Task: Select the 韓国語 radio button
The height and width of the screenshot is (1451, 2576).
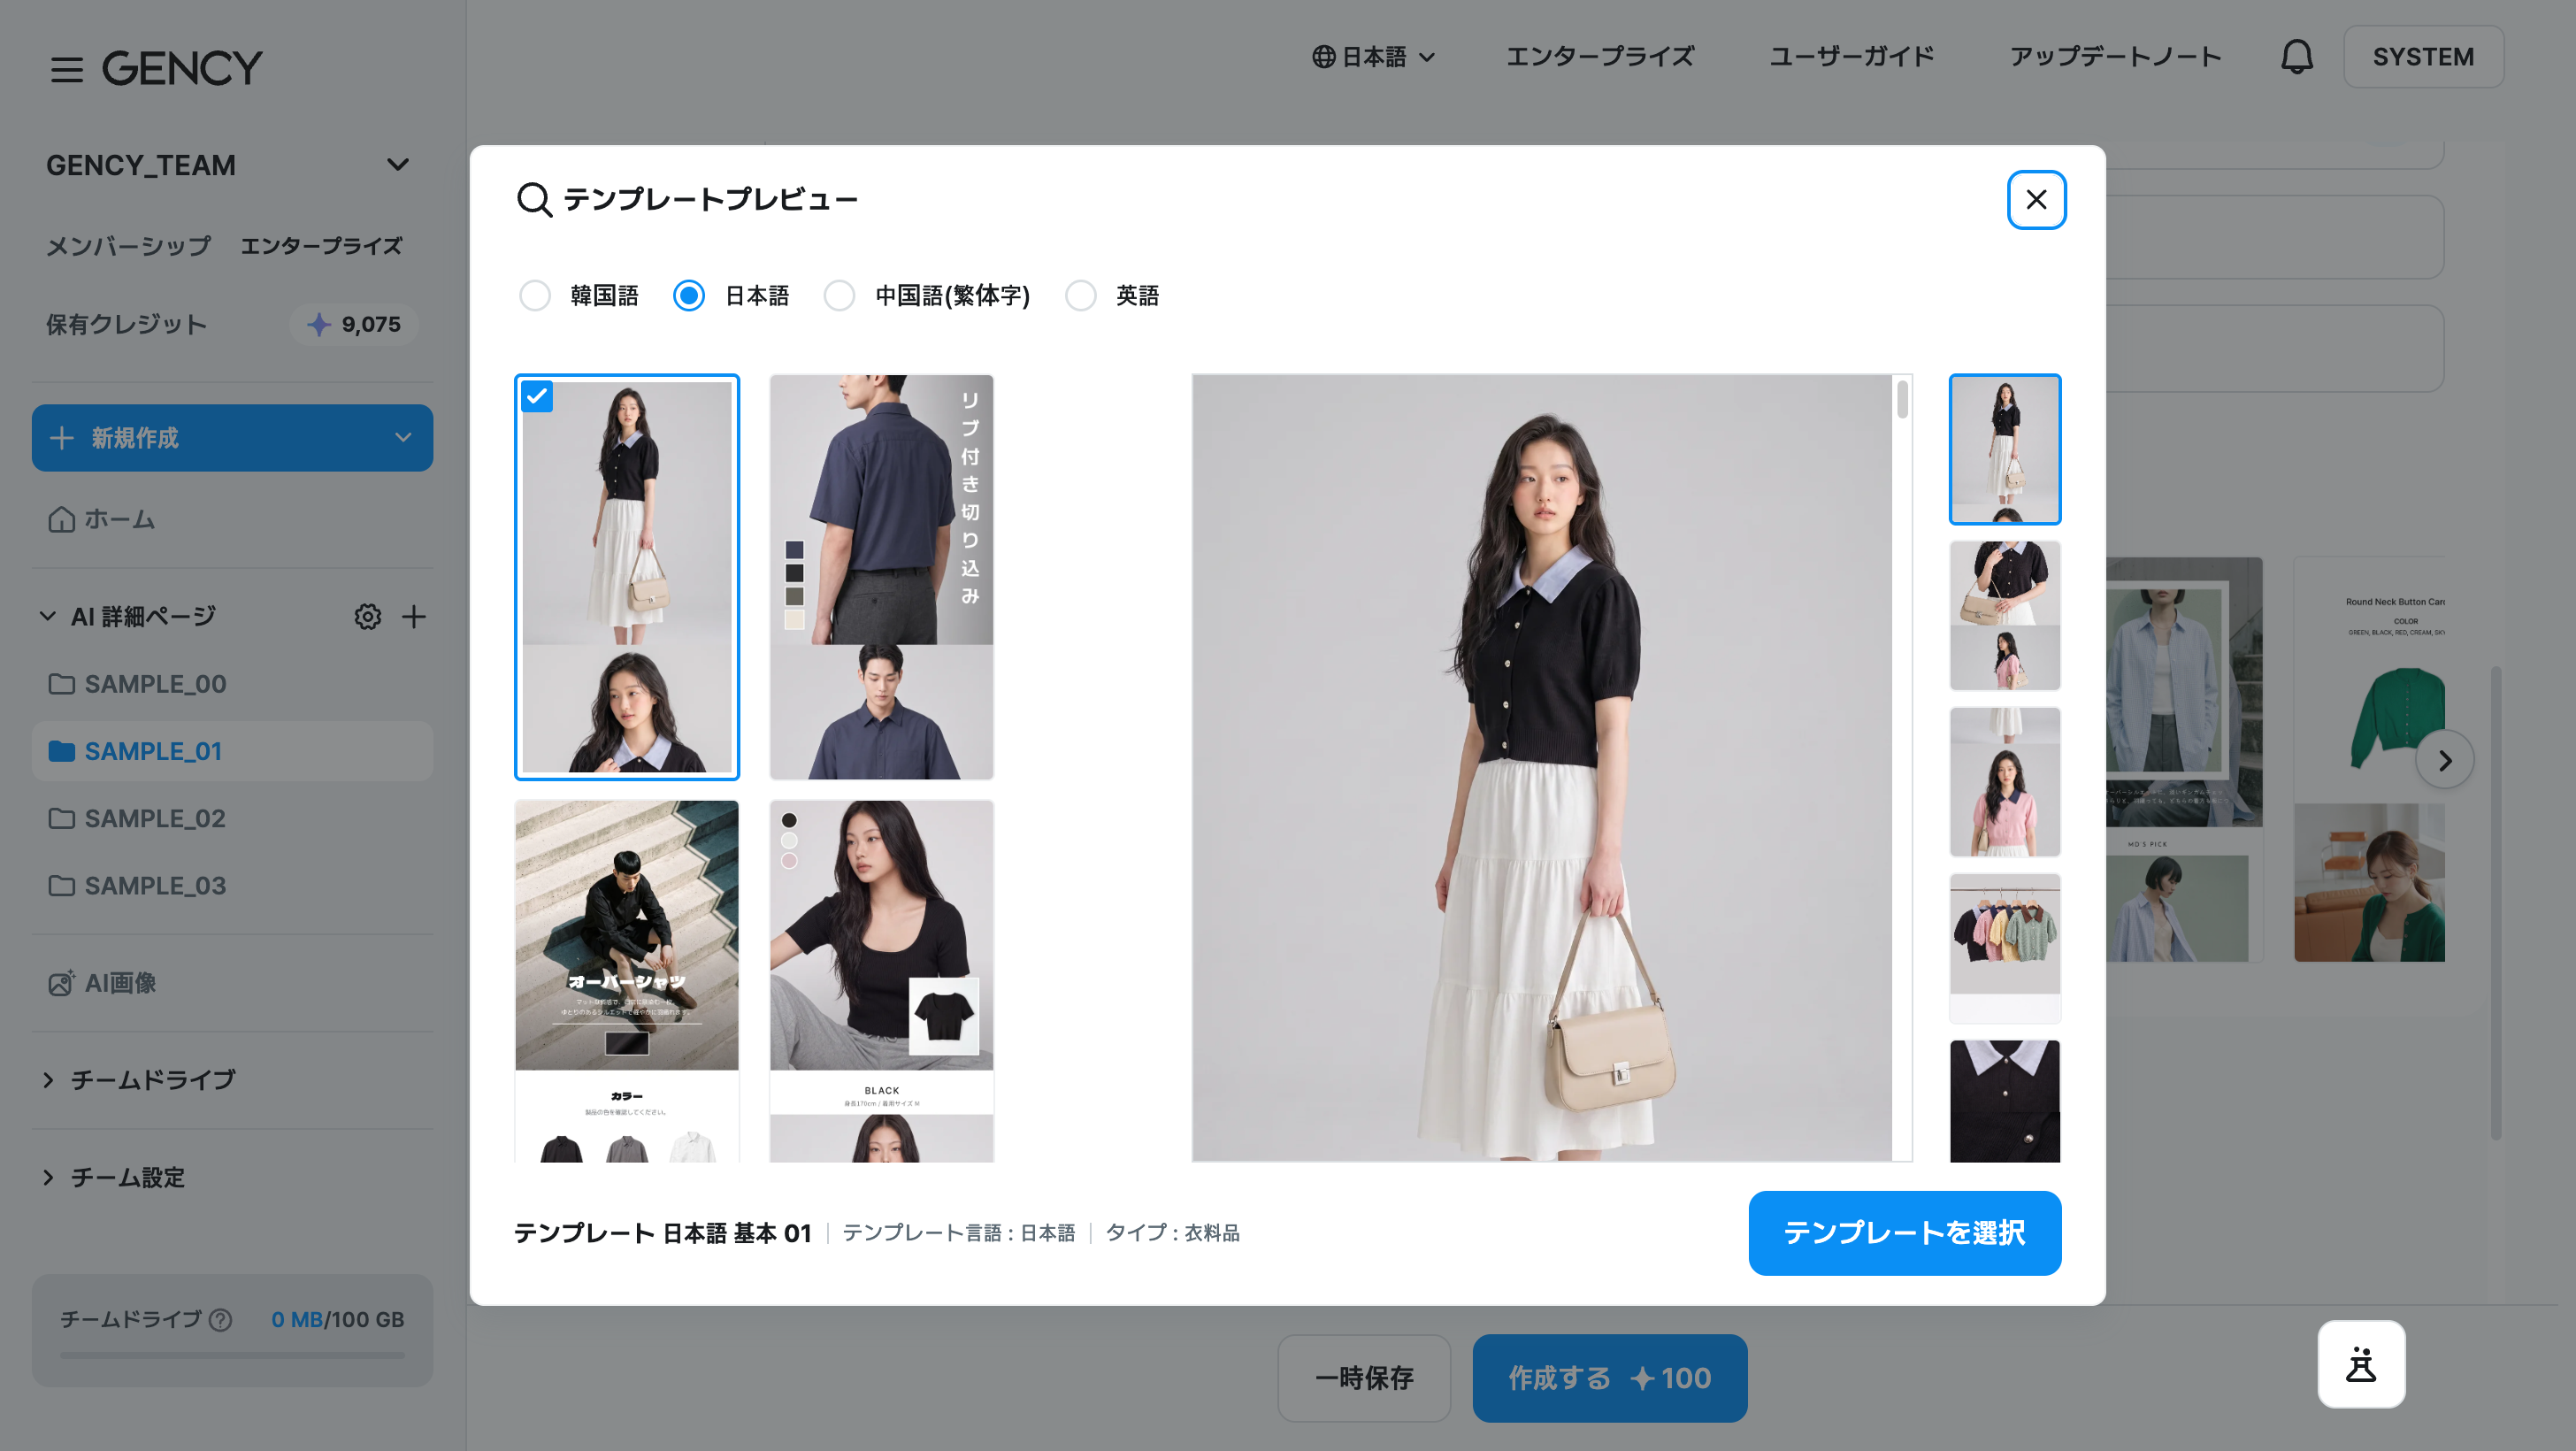Action: tap(535, 295)
